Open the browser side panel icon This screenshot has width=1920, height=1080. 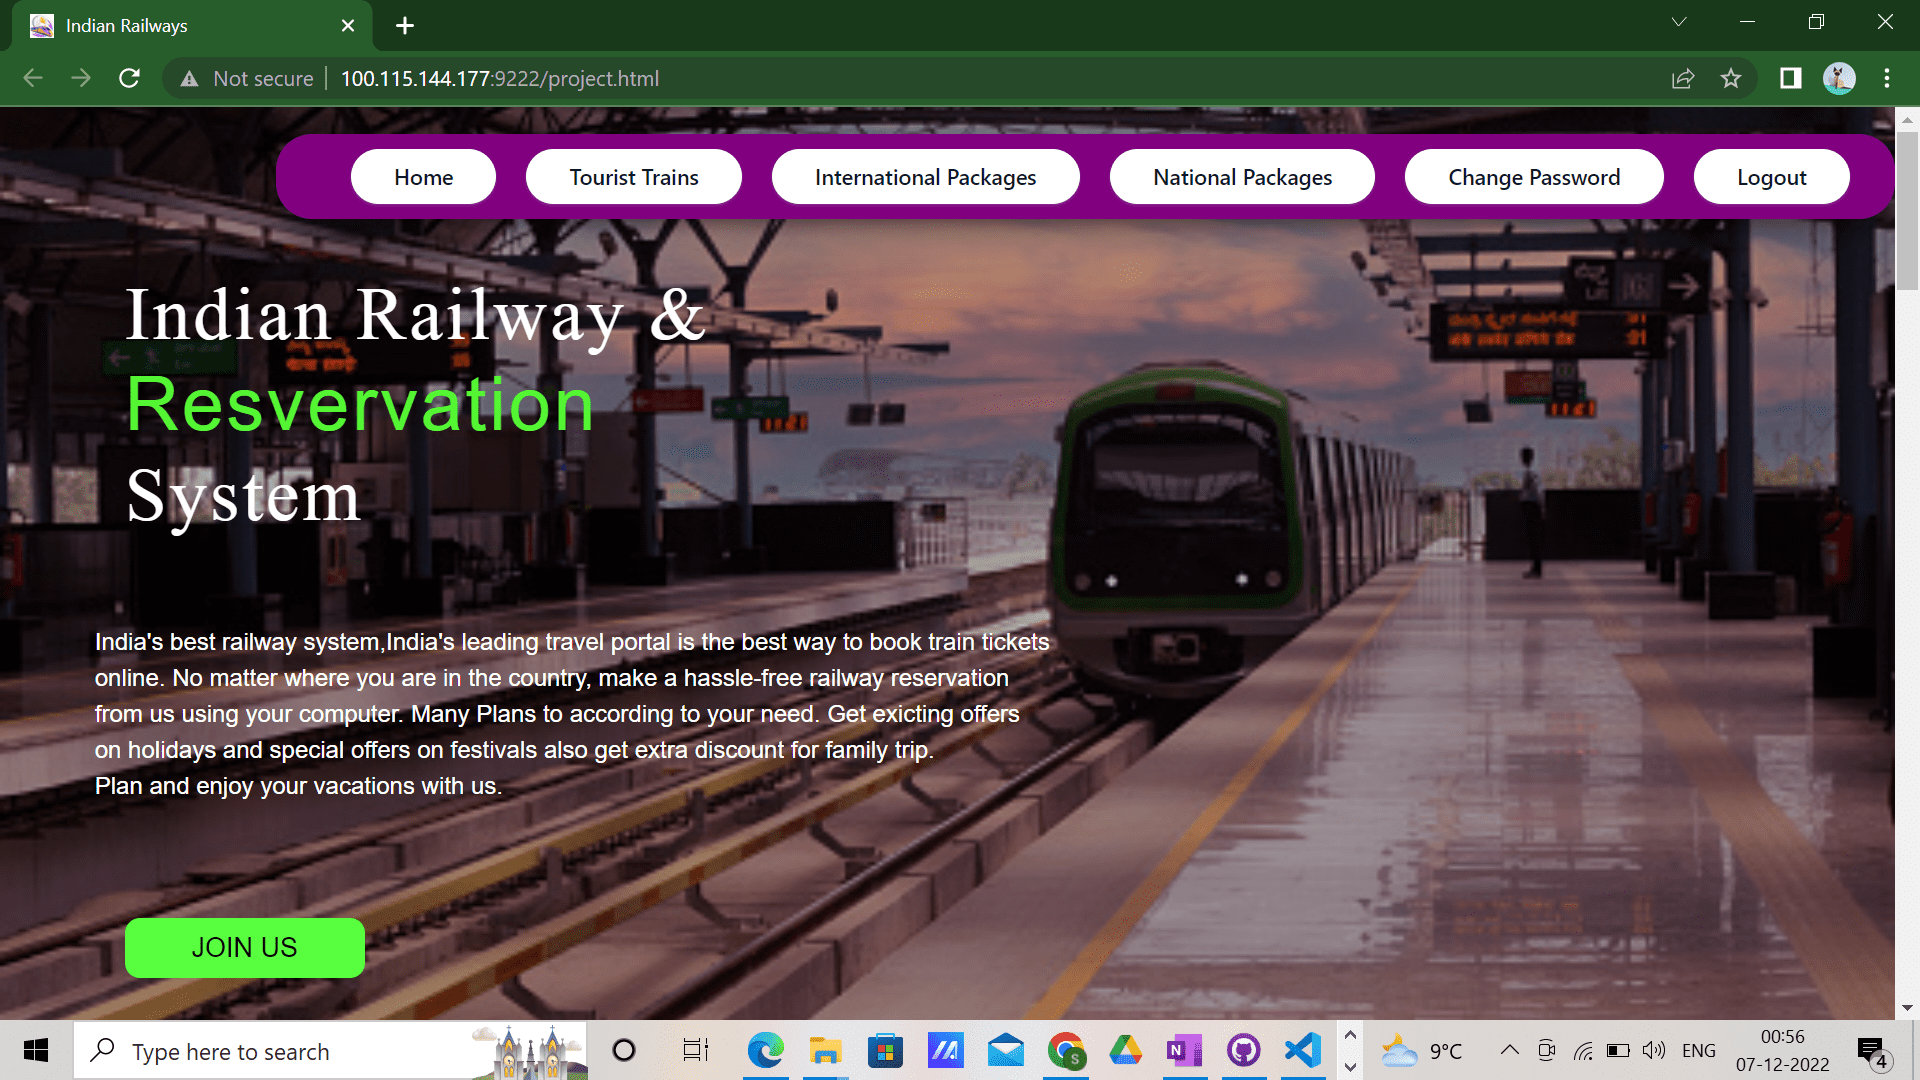point(1790,78)
